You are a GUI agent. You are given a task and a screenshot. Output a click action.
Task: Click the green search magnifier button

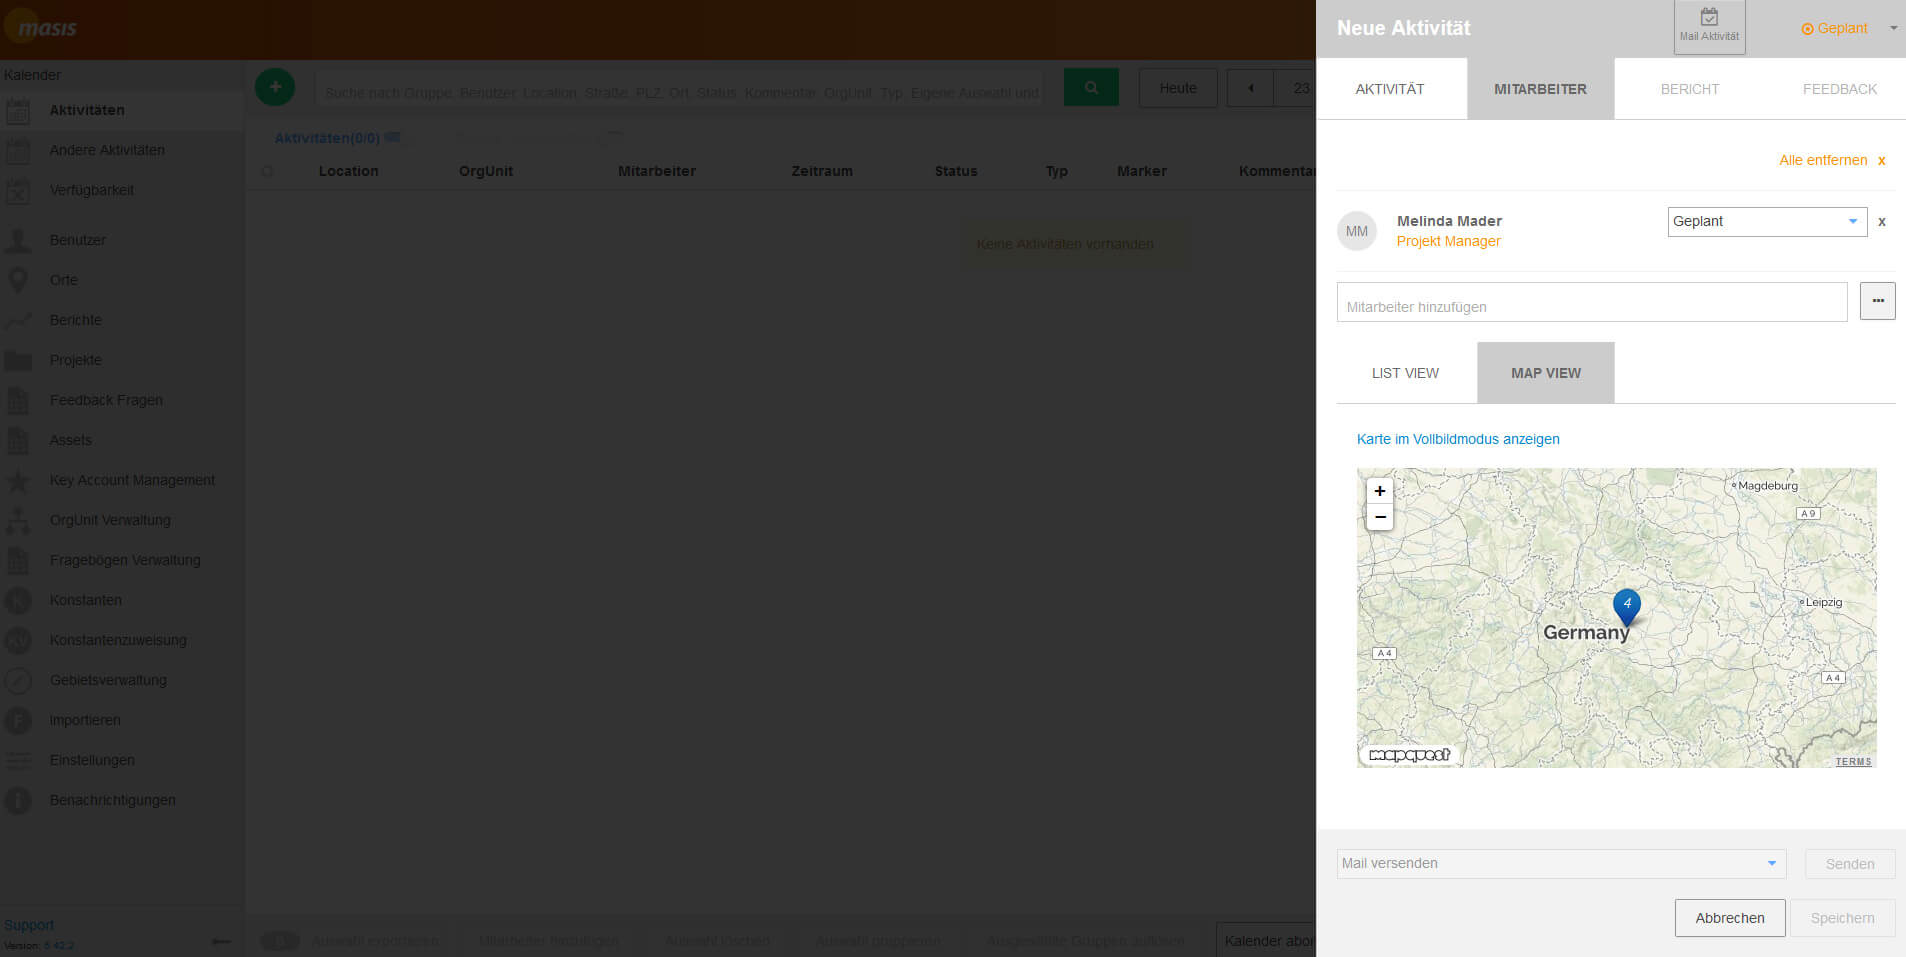click(1091, 88)
